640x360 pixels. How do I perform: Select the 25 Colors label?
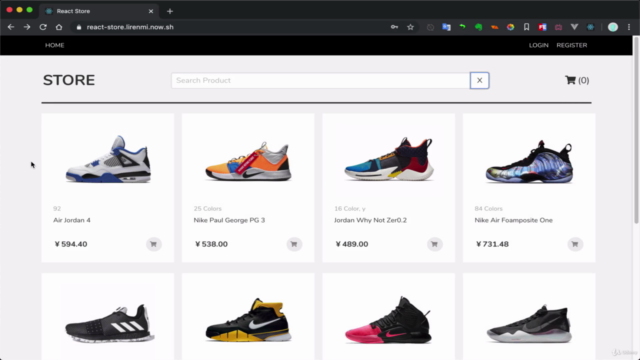pyautogui.click(x=207, y=209)
